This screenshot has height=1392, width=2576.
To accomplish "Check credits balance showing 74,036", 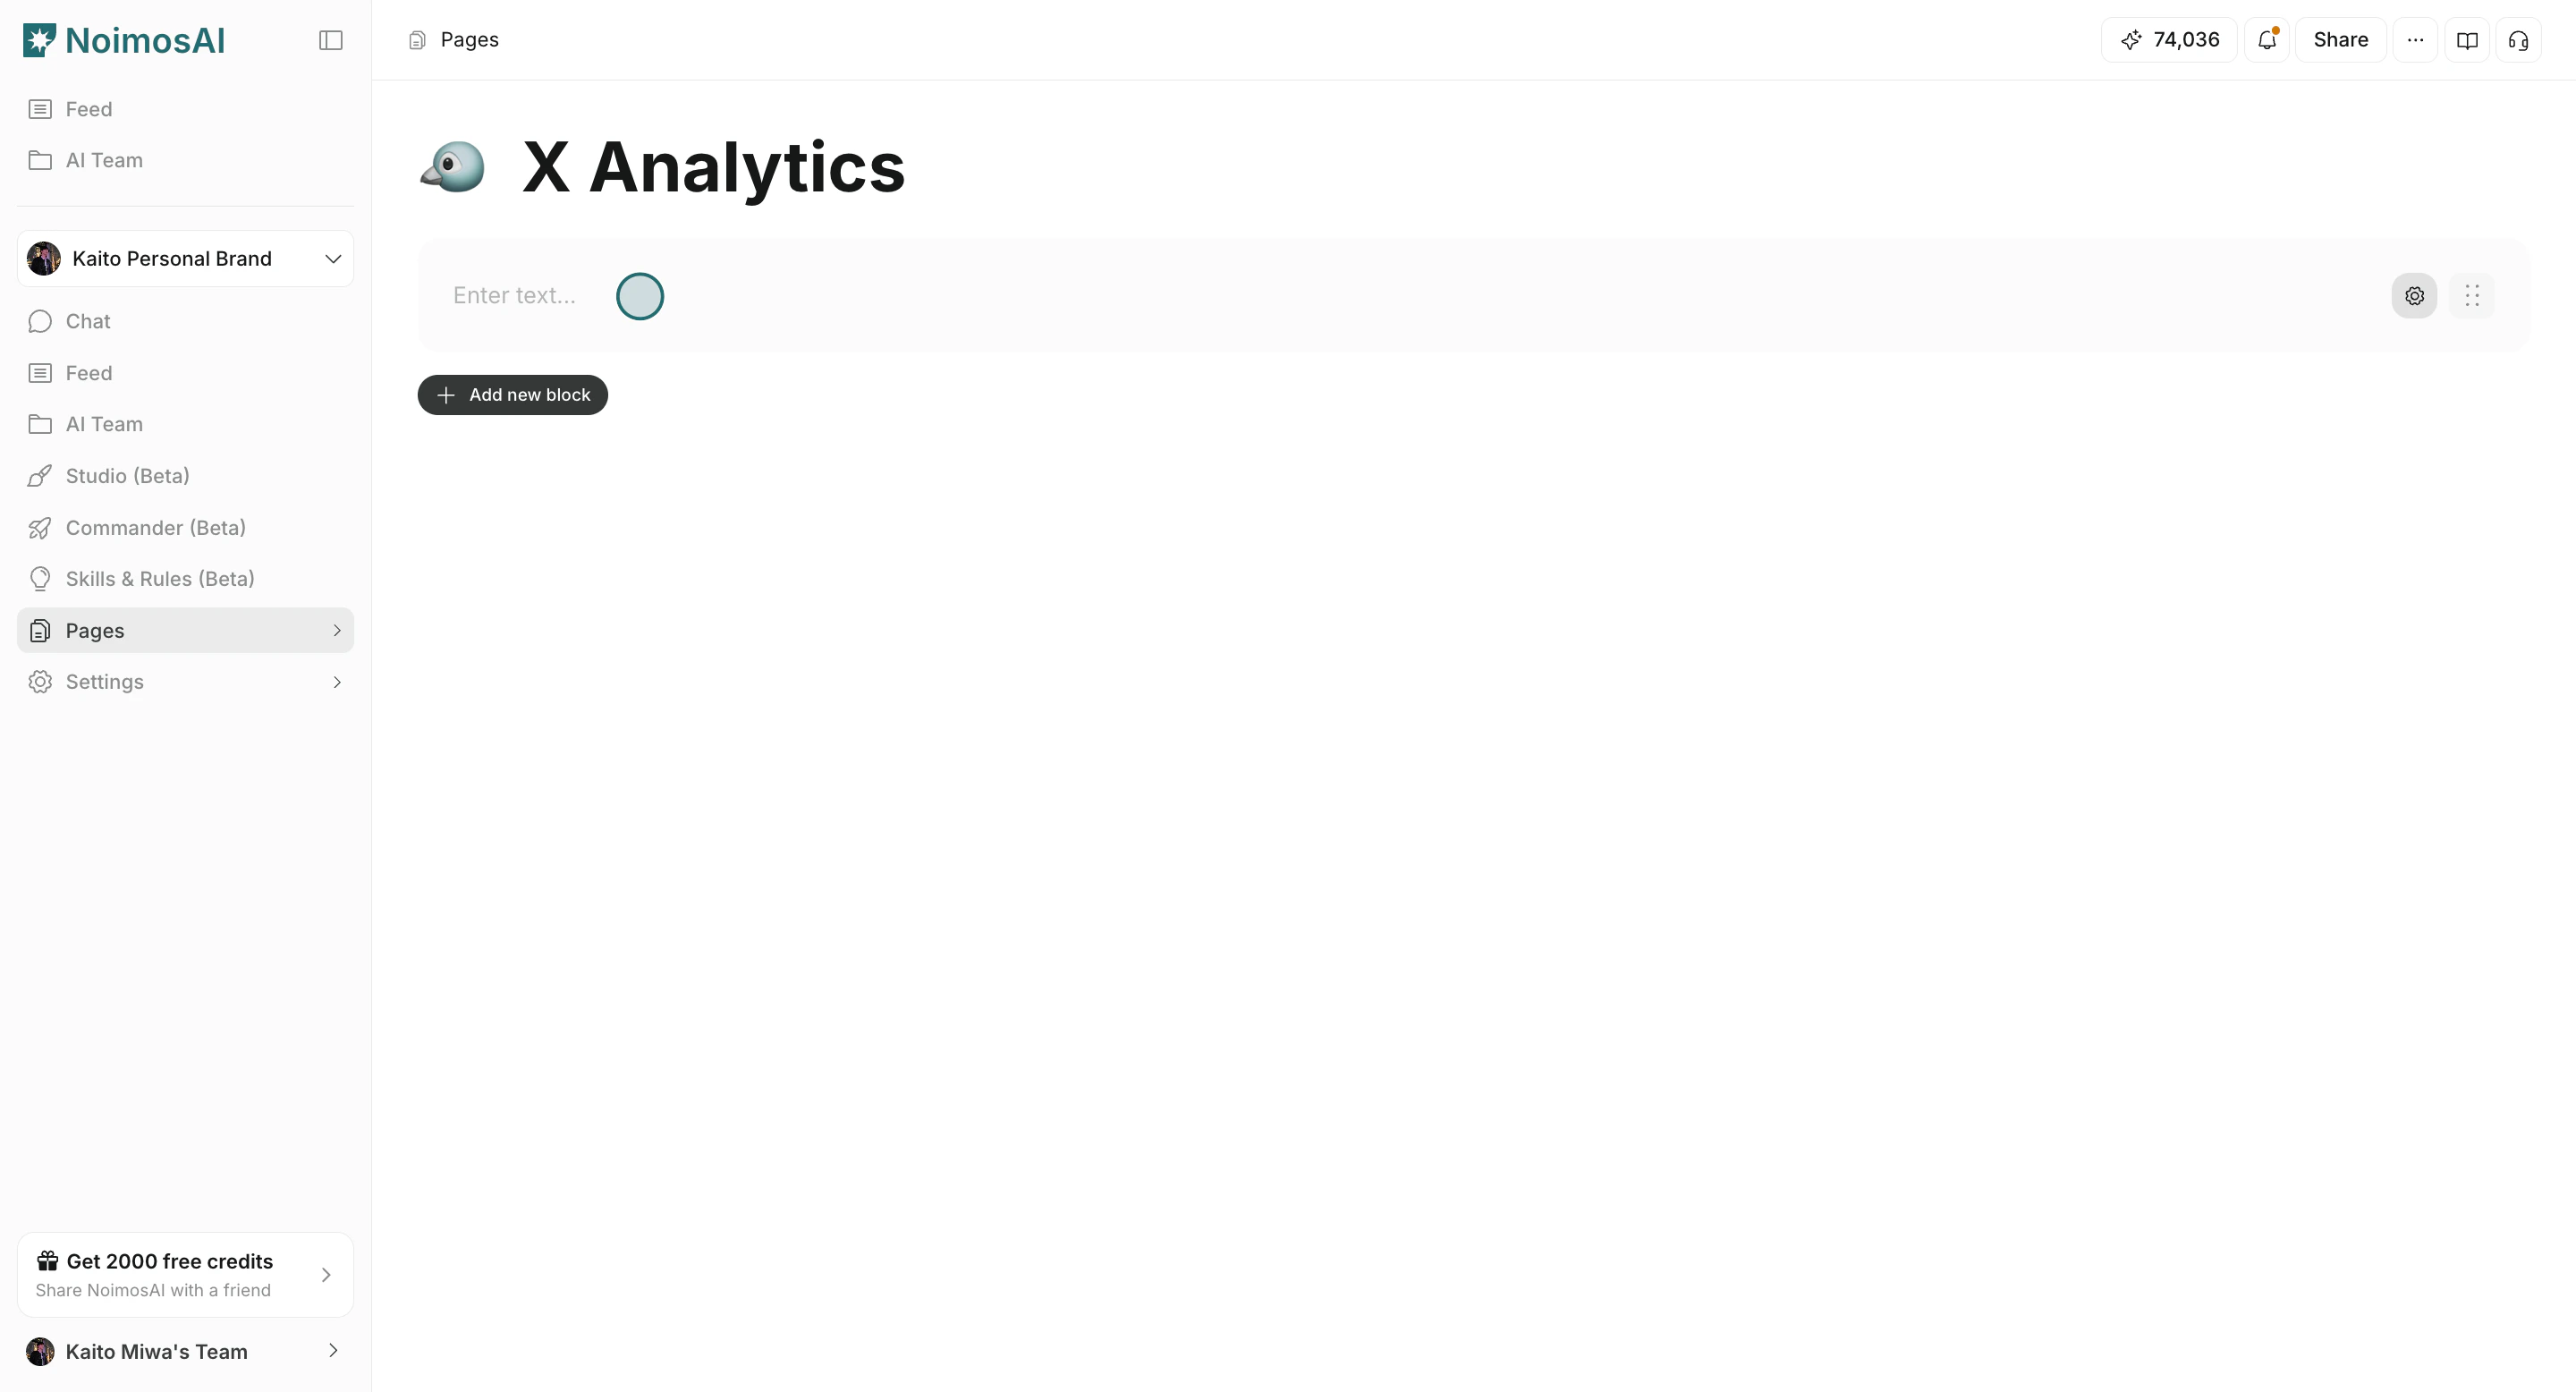I will (x=2168, y=40).
